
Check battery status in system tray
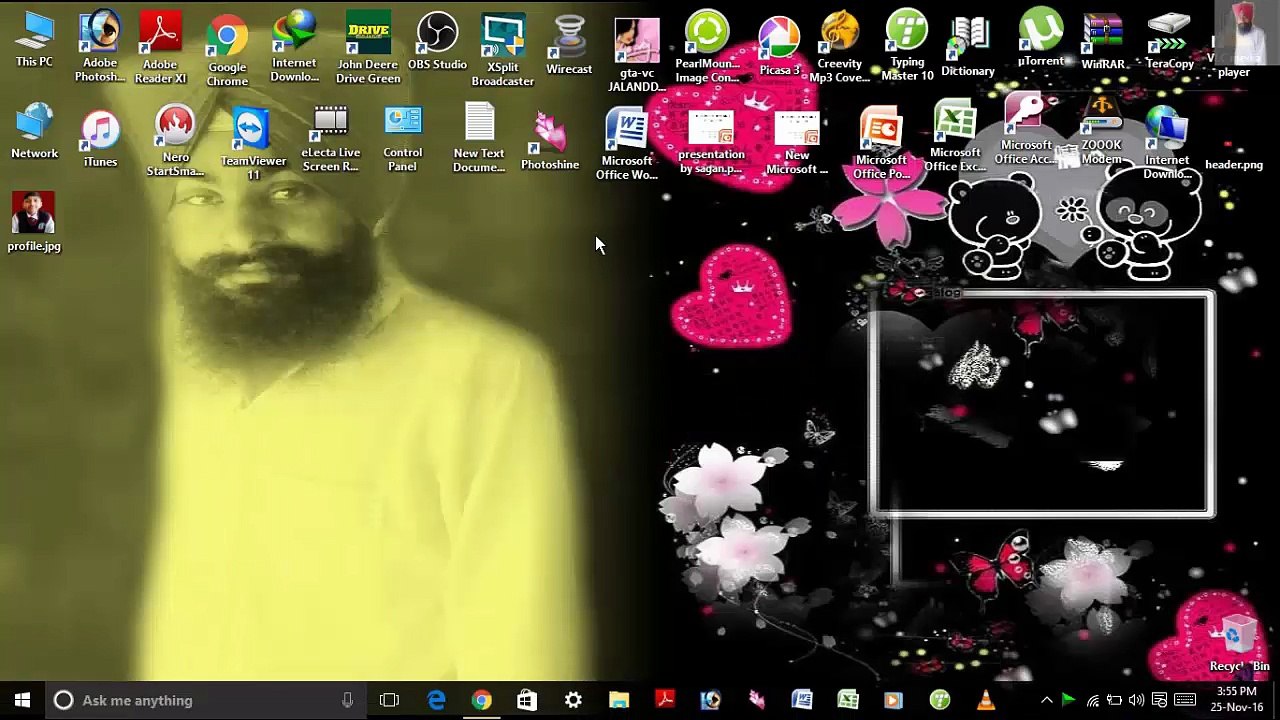(1114, 700)
